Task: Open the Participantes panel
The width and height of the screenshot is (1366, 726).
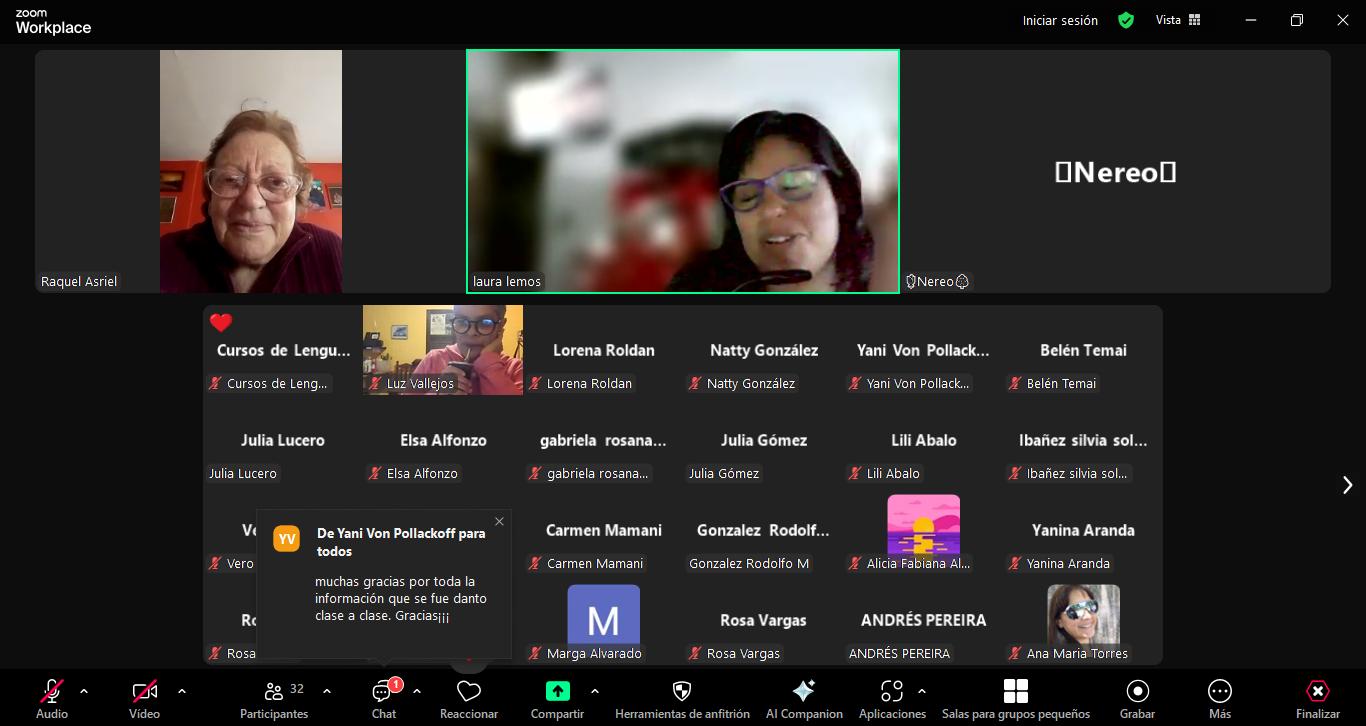Action: (274, 698)
